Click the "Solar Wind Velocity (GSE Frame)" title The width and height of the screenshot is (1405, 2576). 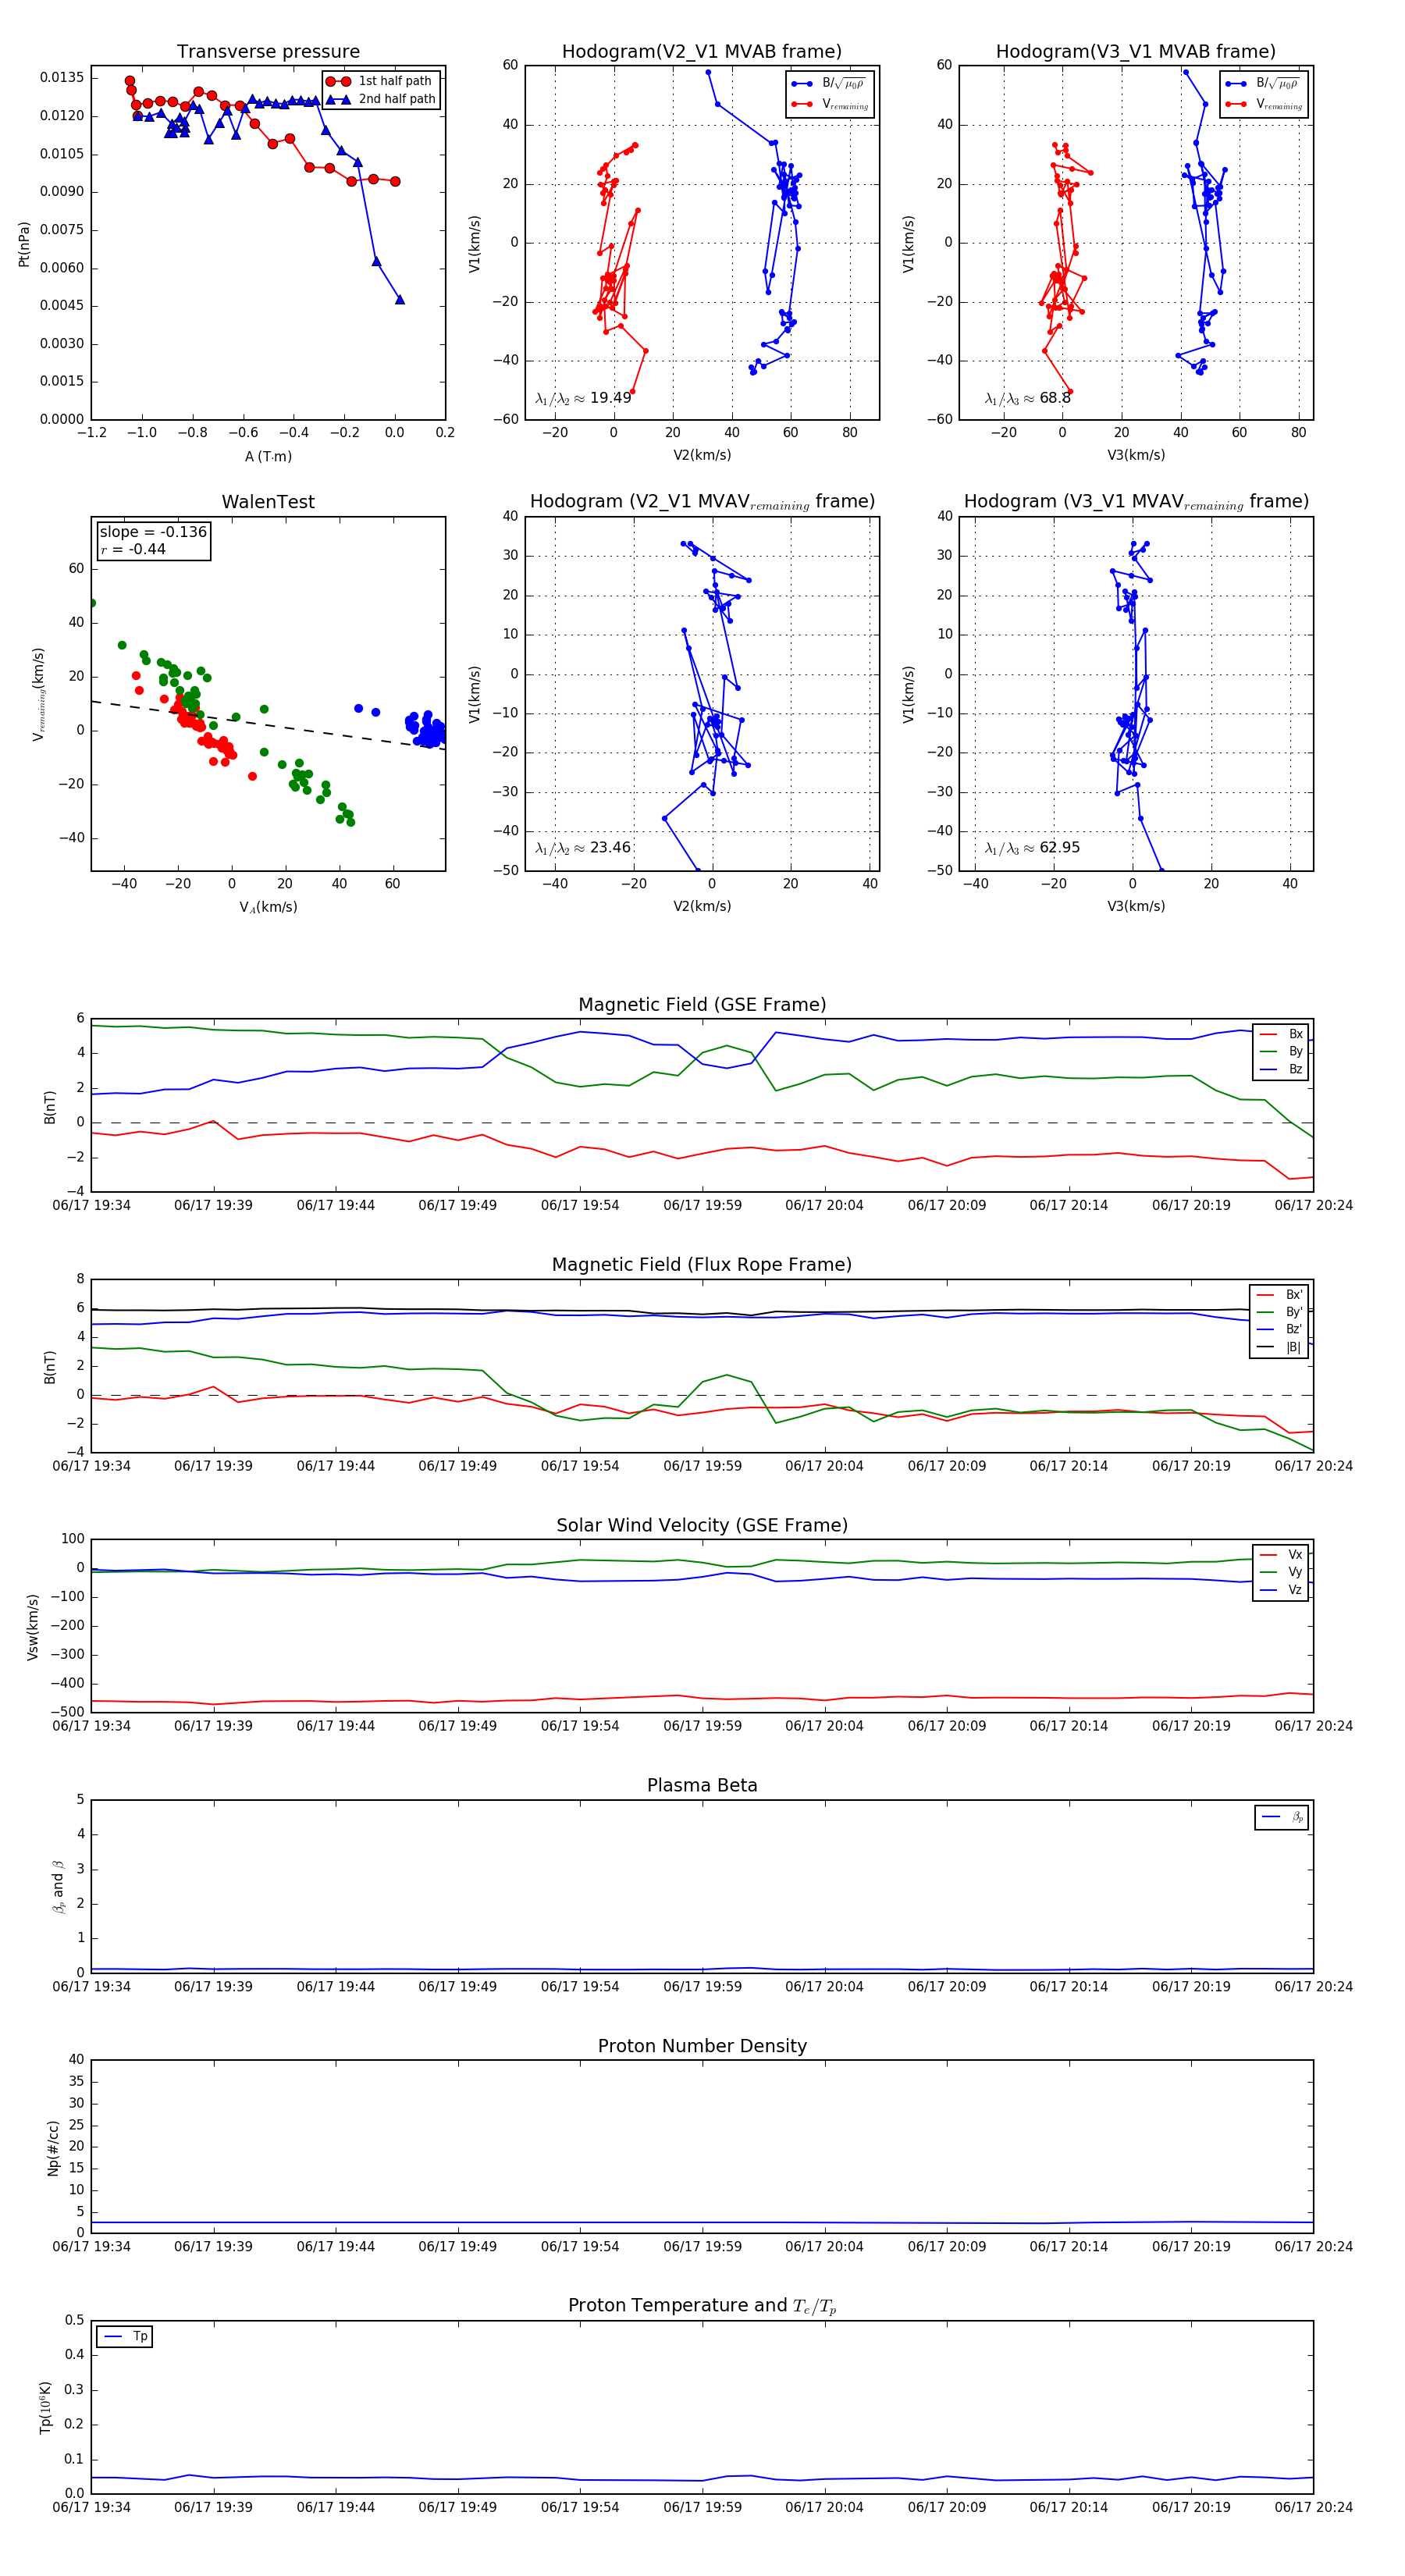point(702,1526)
